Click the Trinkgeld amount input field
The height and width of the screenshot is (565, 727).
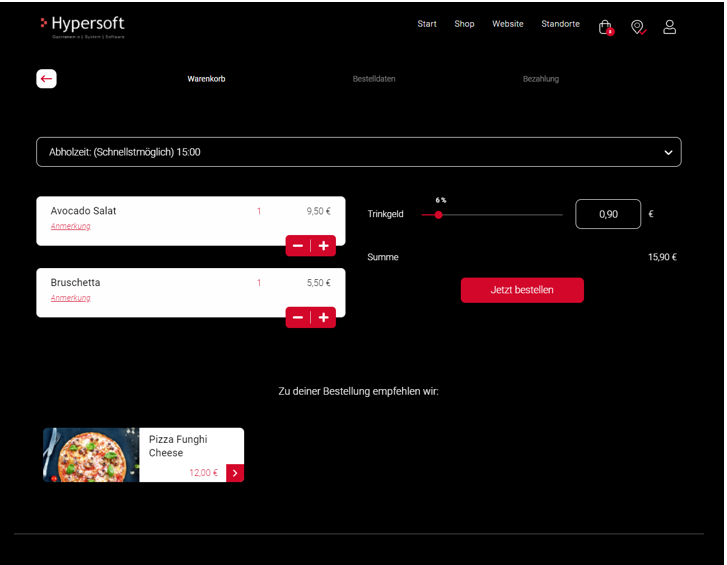pos(608,214)
